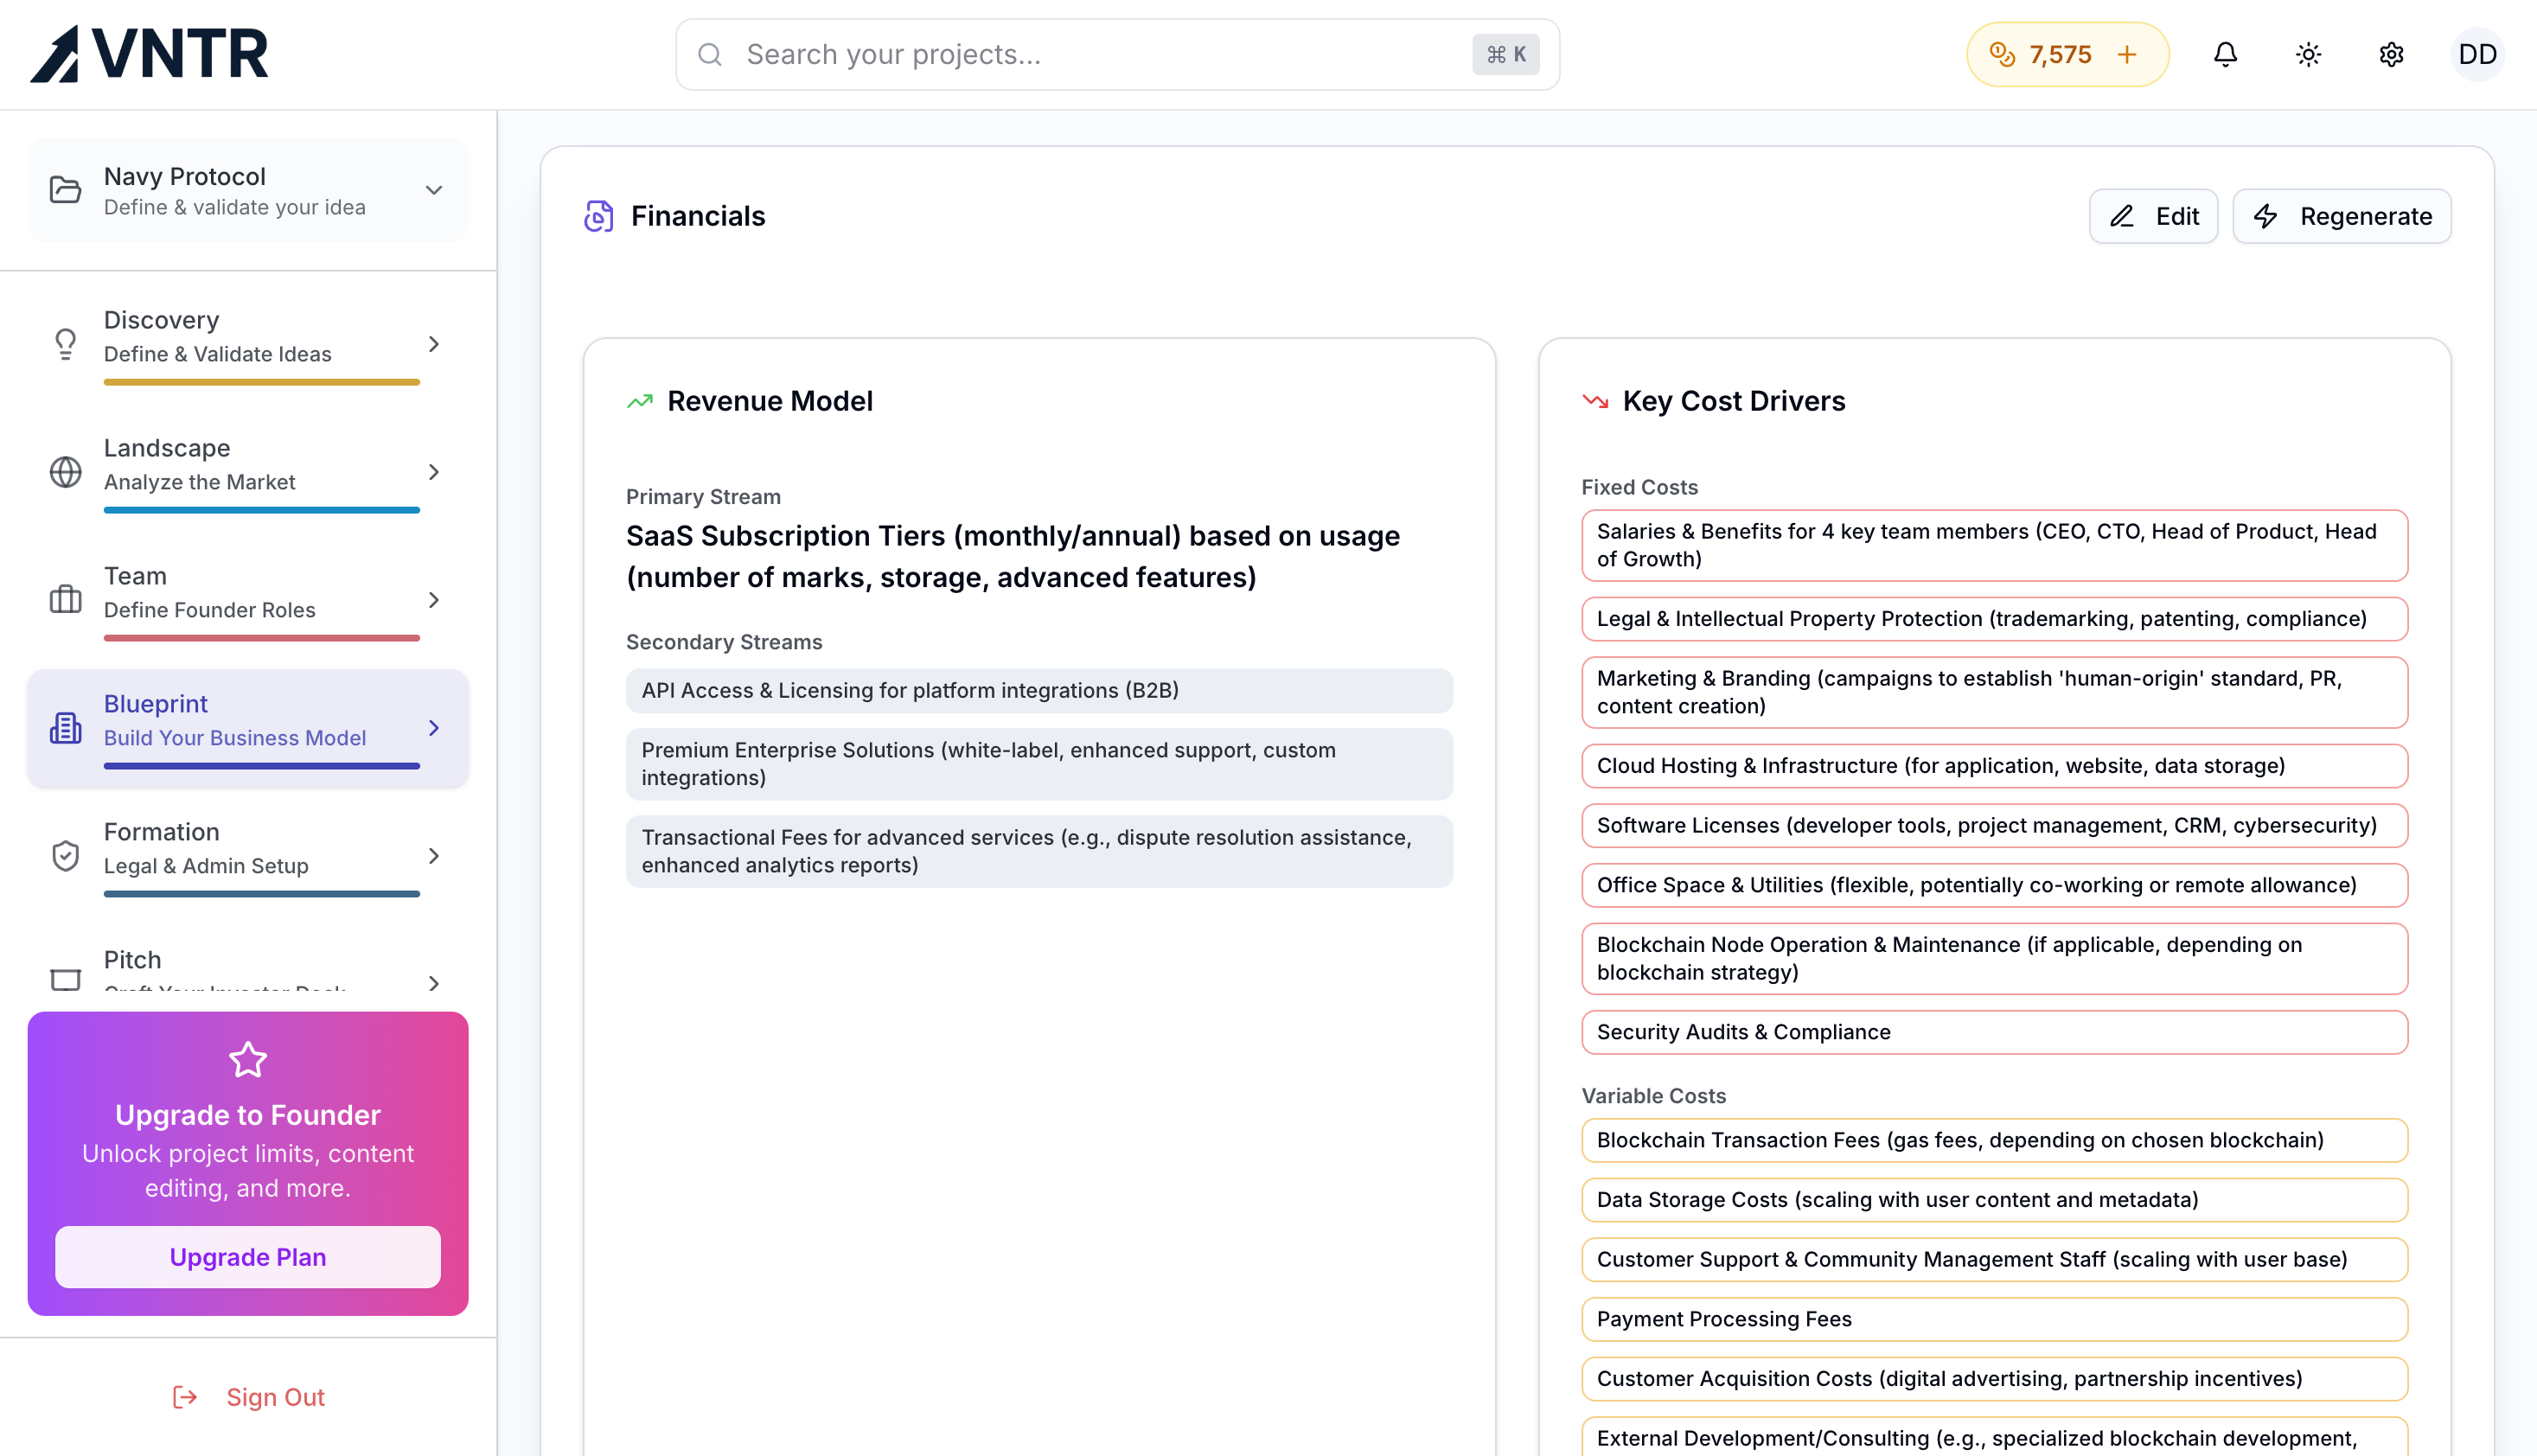Click the Discovery lightbulb icon
The height and width of the screenshot is (1456, 2537).
(x=66, y=343)
